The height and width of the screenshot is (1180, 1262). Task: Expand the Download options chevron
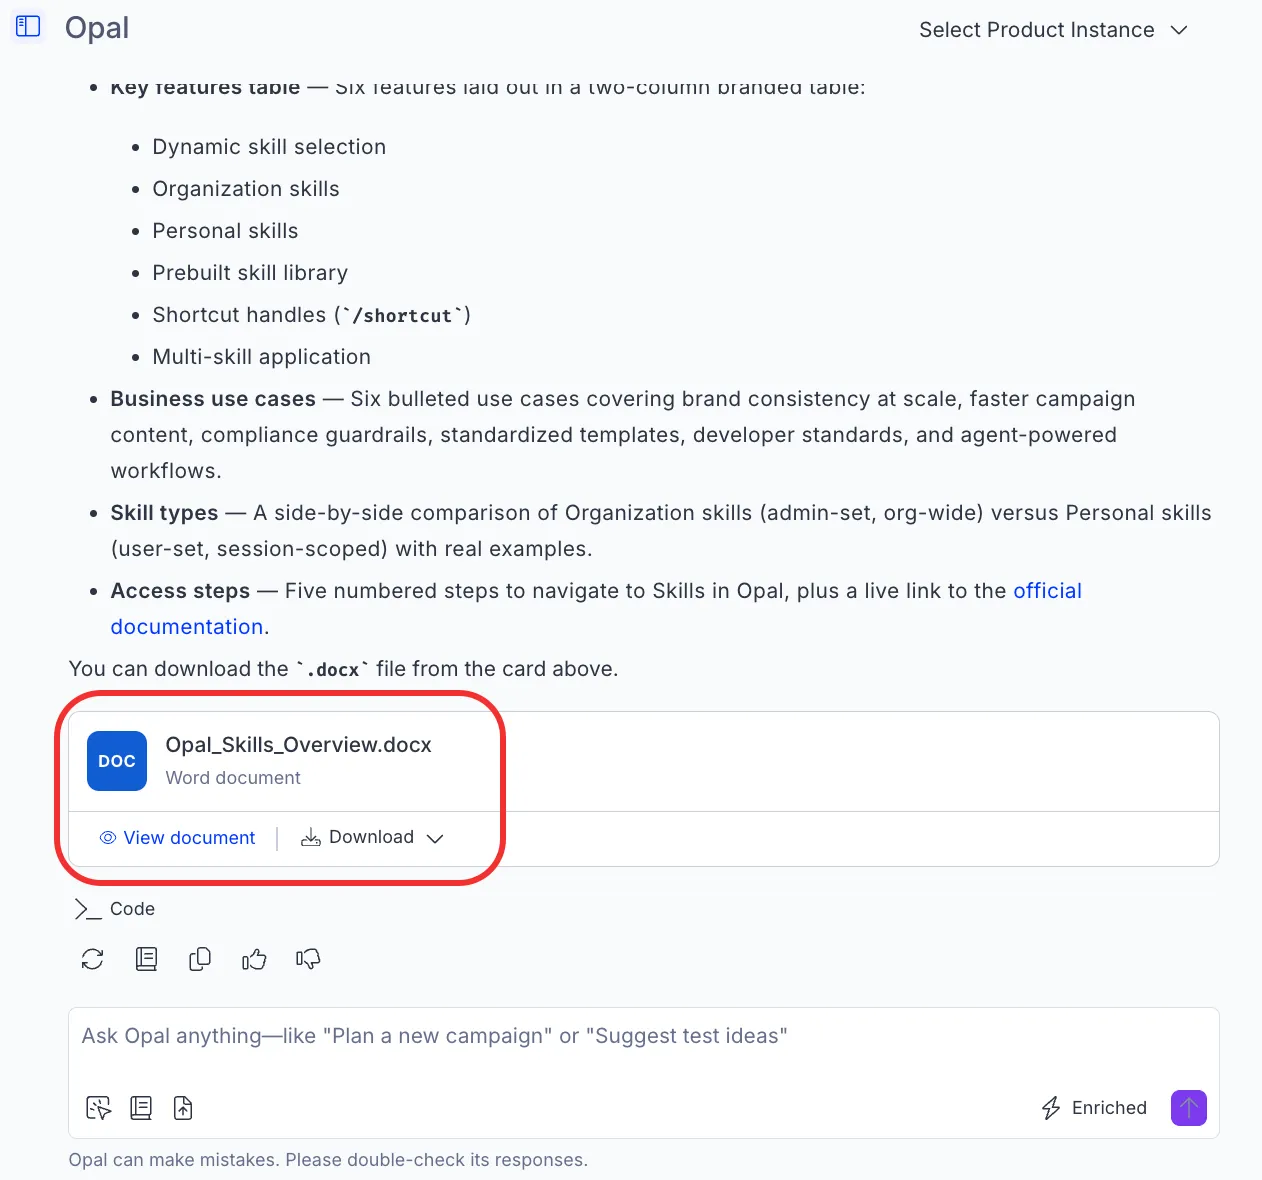tap(435, 838)
